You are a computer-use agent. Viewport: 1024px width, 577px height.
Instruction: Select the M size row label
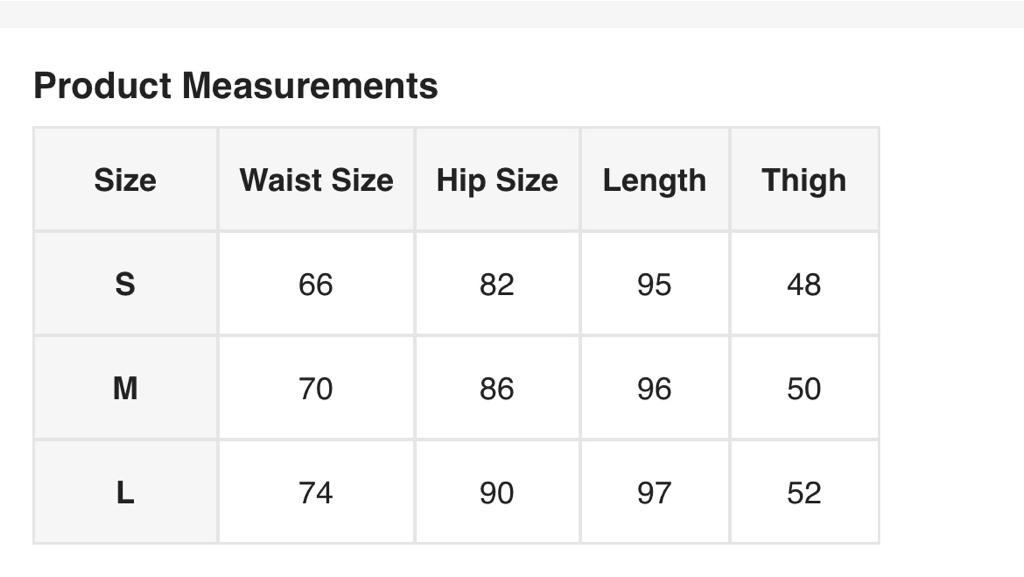tap(125, 388)
